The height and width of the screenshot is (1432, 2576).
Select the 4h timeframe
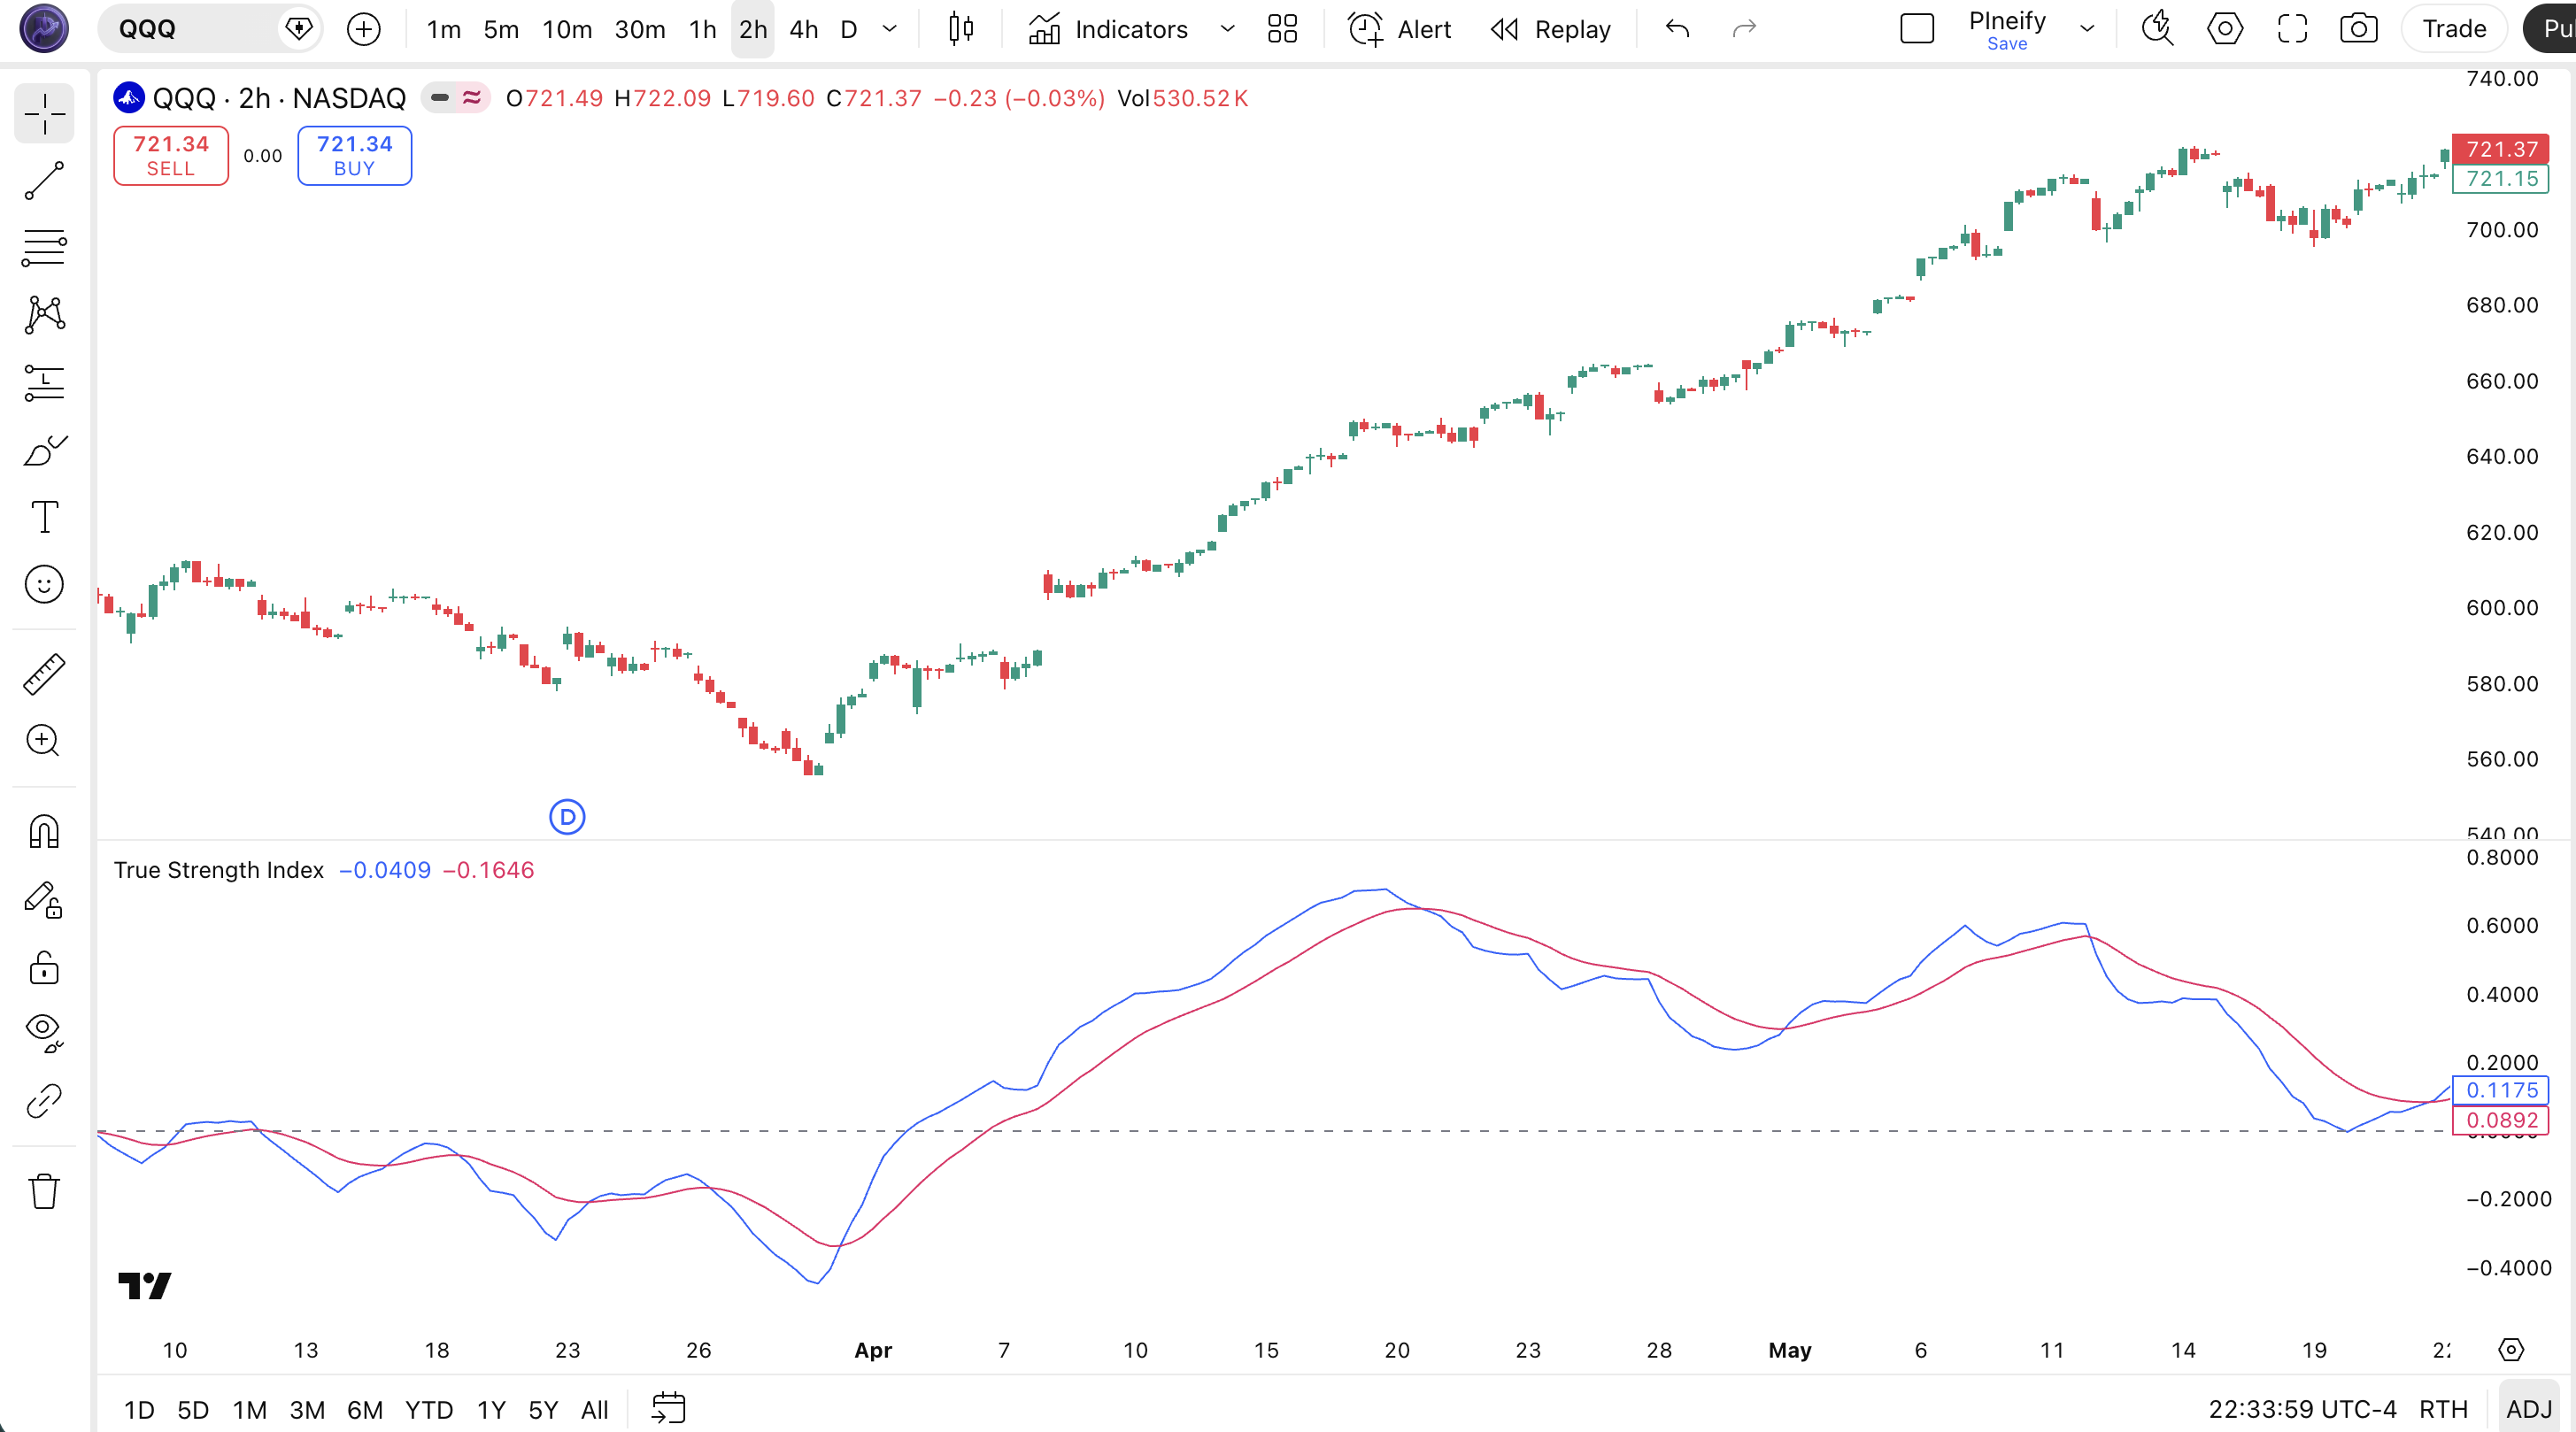click(x=804, y=29)
